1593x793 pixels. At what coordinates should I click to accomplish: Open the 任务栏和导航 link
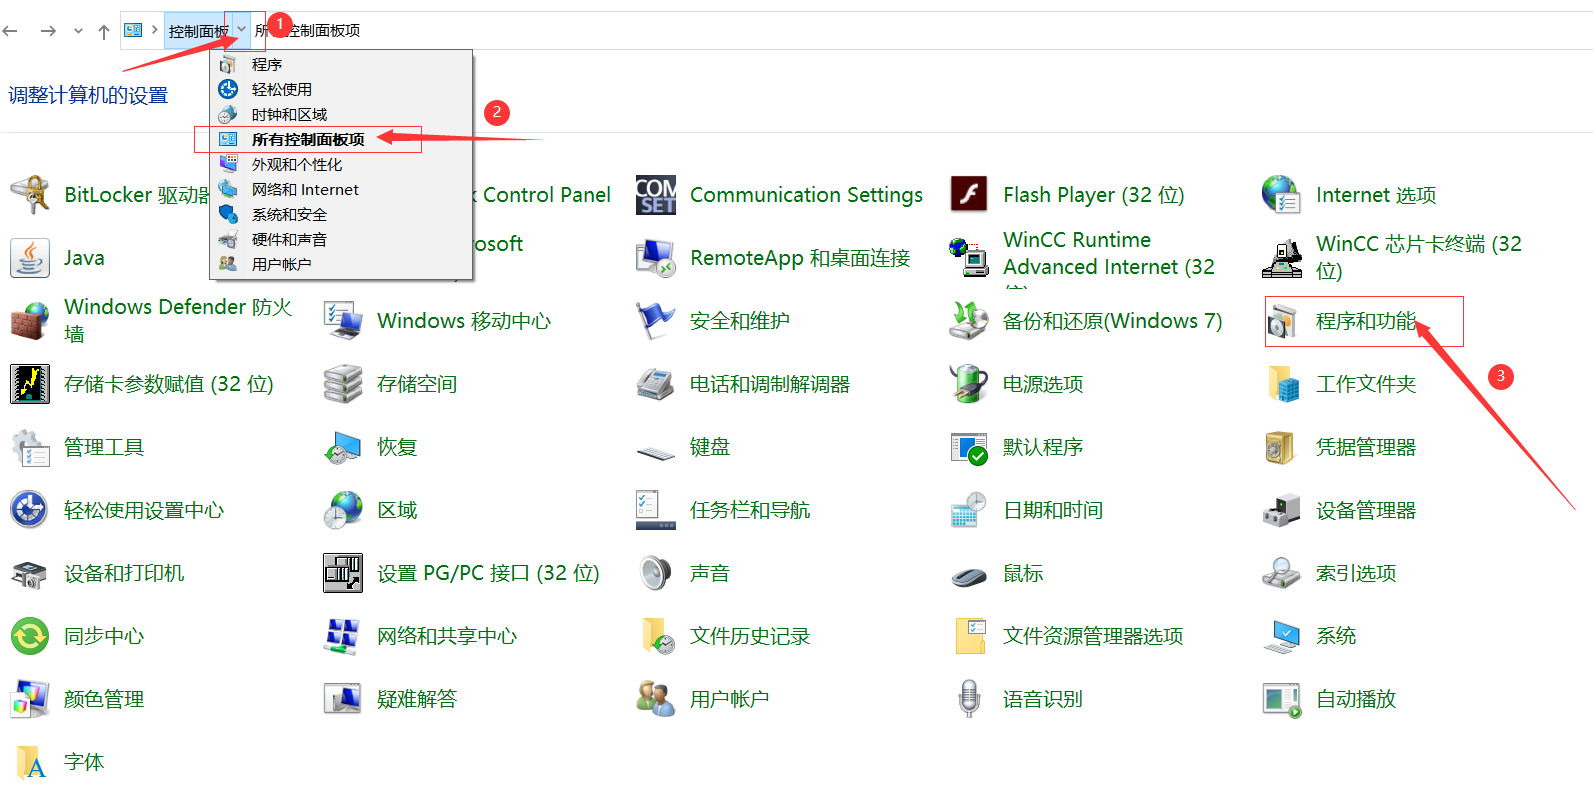pyautogui.click(x=750, y=510)
